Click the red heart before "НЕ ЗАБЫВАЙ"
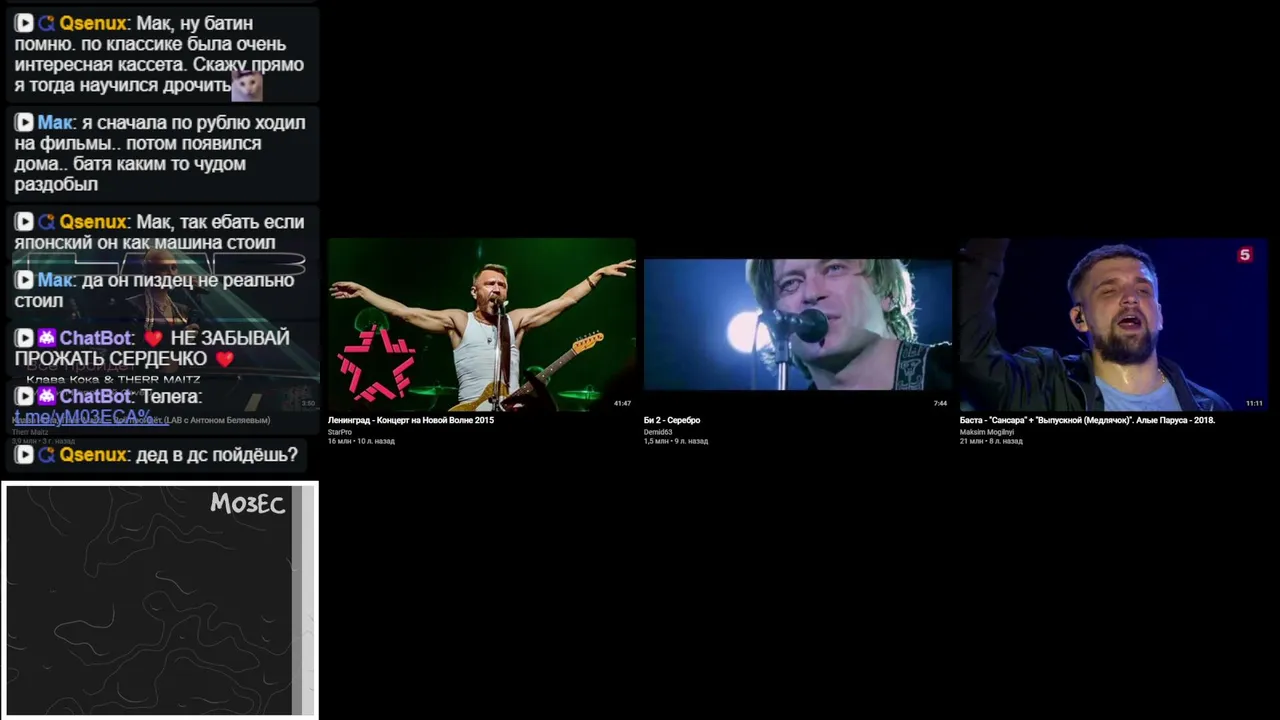This screenshot has height=720, width=1280. [x=153, y=339]
